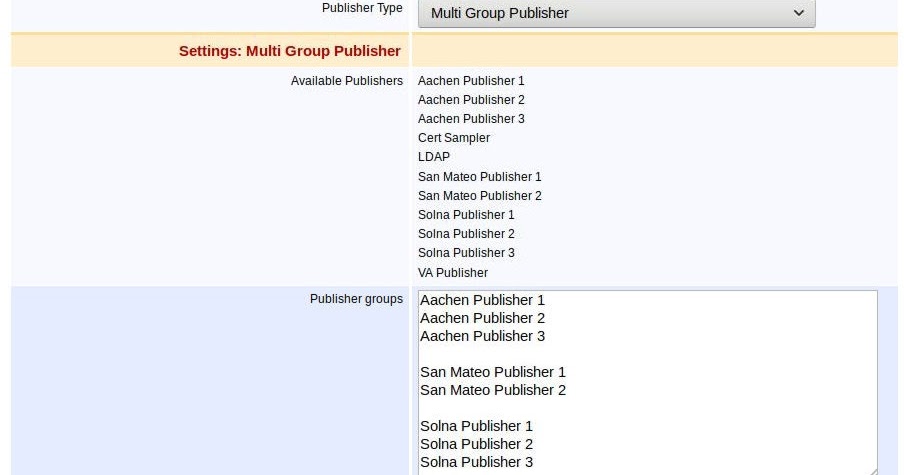Place cursor on 'Aachen Publisher 1' line in textarea
Screen dimensions: 904x475
(482, 300)
